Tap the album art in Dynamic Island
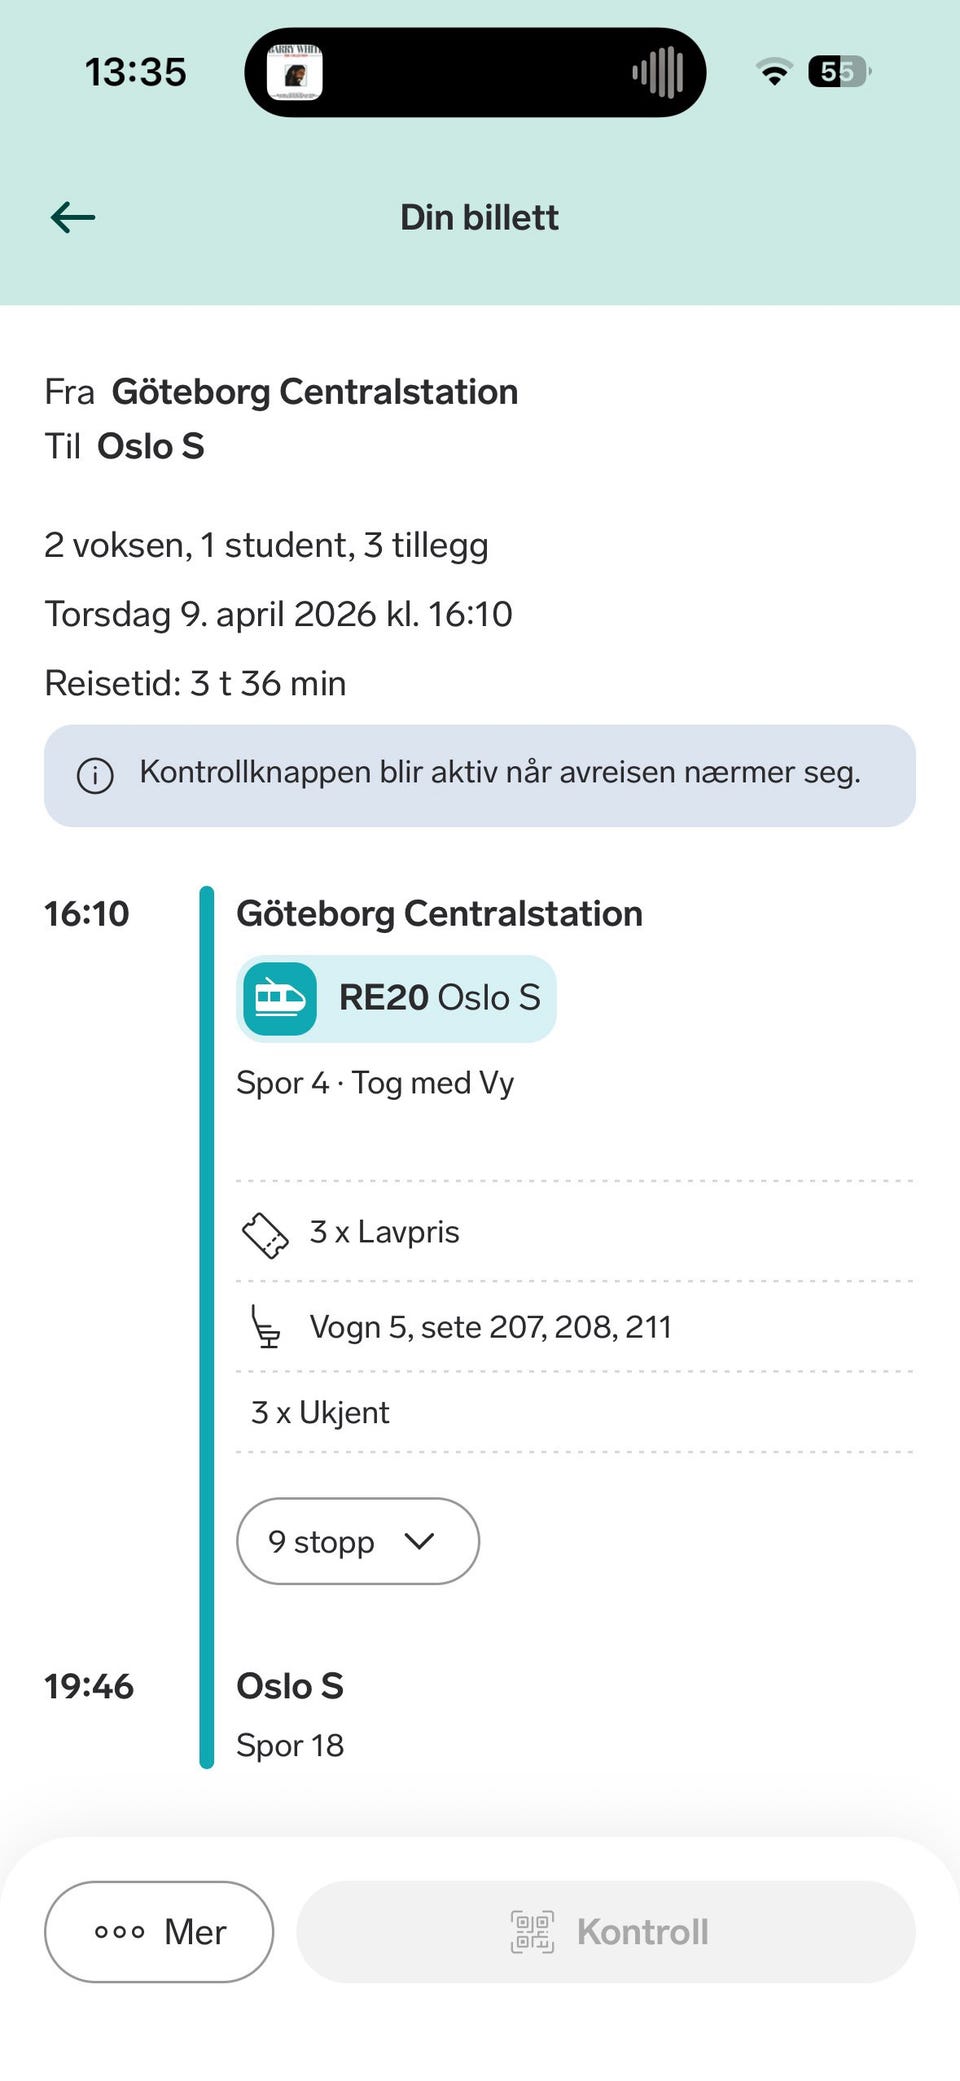 [x=295, y=73]
